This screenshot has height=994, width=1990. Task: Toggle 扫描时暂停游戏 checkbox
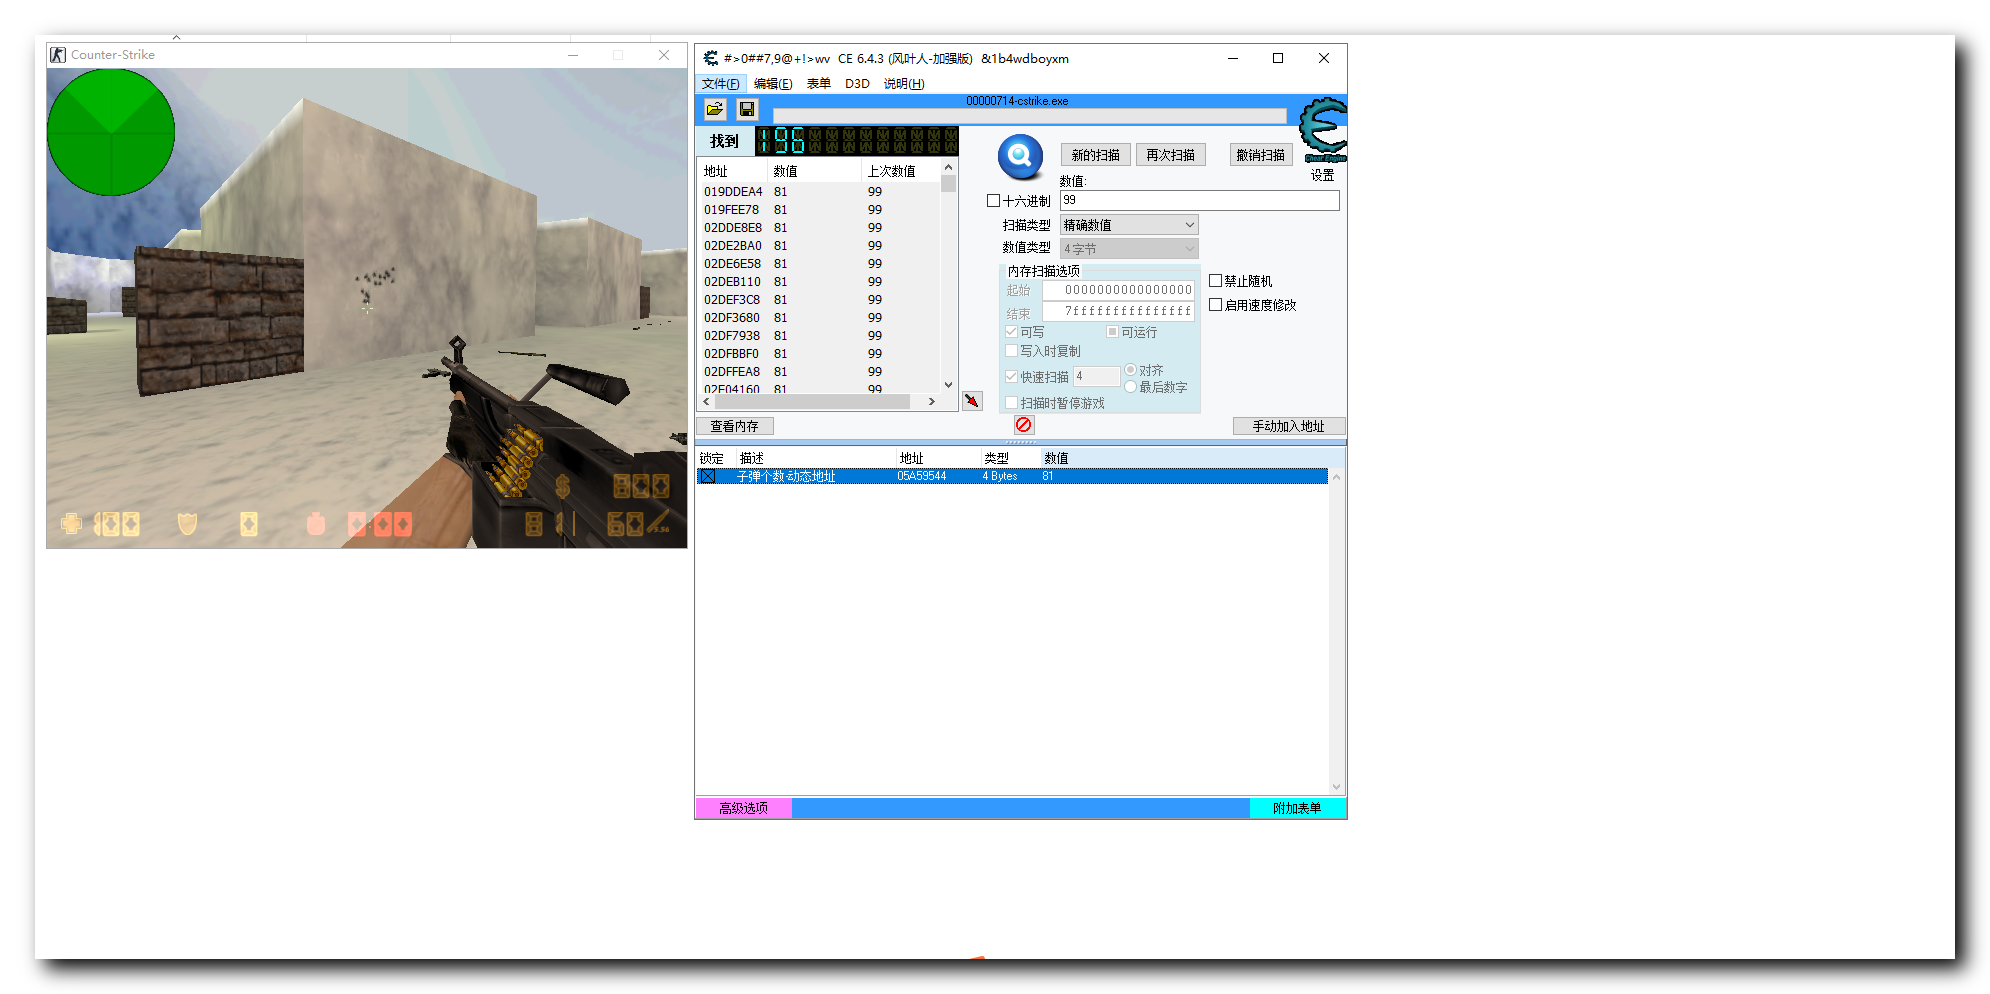[1011, 403]
